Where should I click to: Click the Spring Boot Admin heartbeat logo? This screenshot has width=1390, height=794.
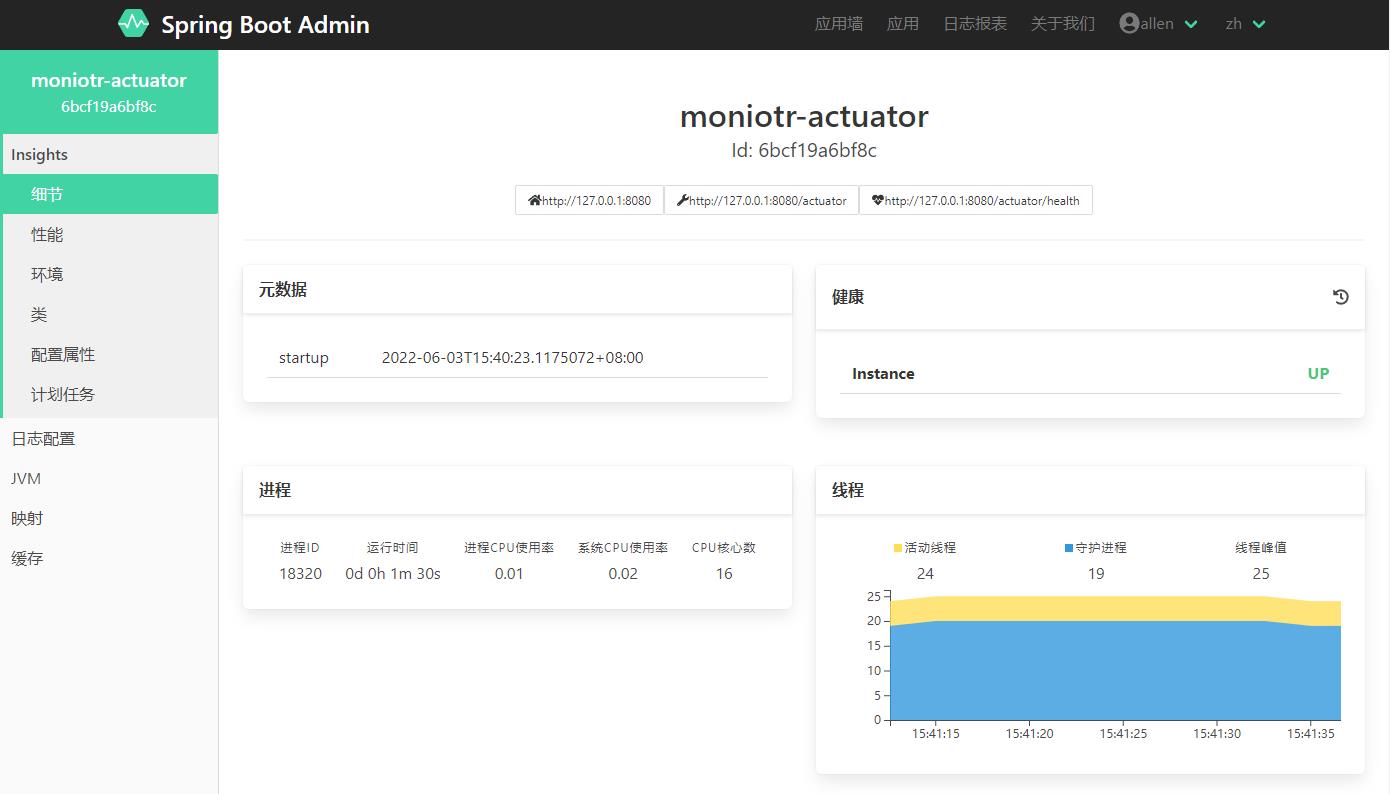pyautogui.click(x=133, y=24)
